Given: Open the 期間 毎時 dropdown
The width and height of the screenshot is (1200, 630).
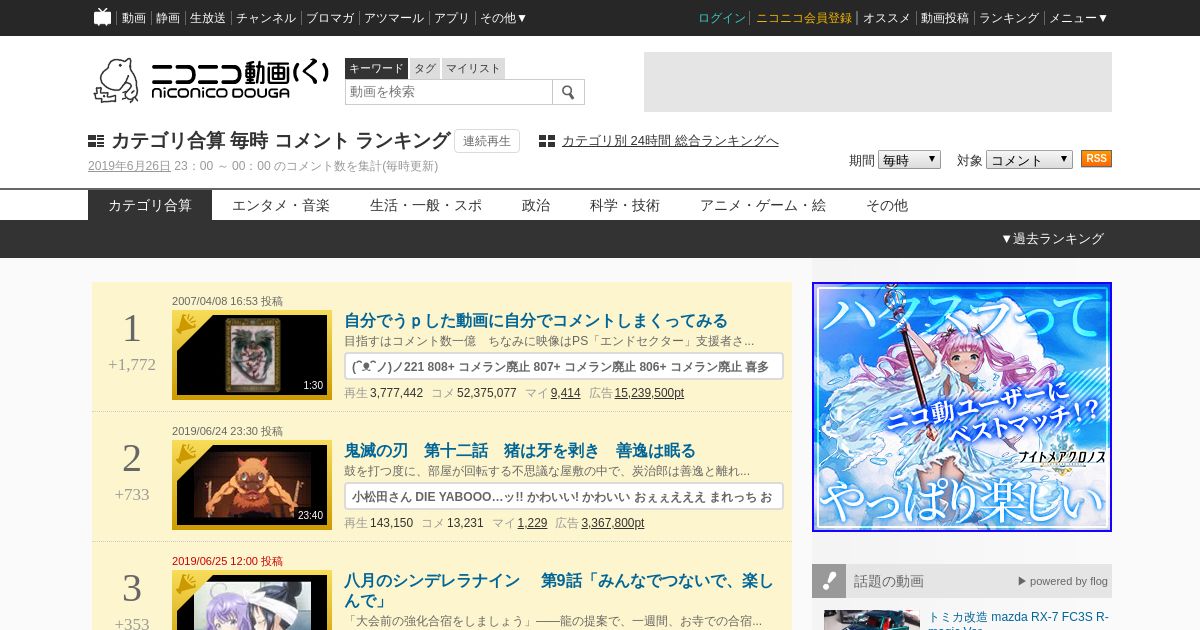Looking at the screenshot, I should [909, 159].
